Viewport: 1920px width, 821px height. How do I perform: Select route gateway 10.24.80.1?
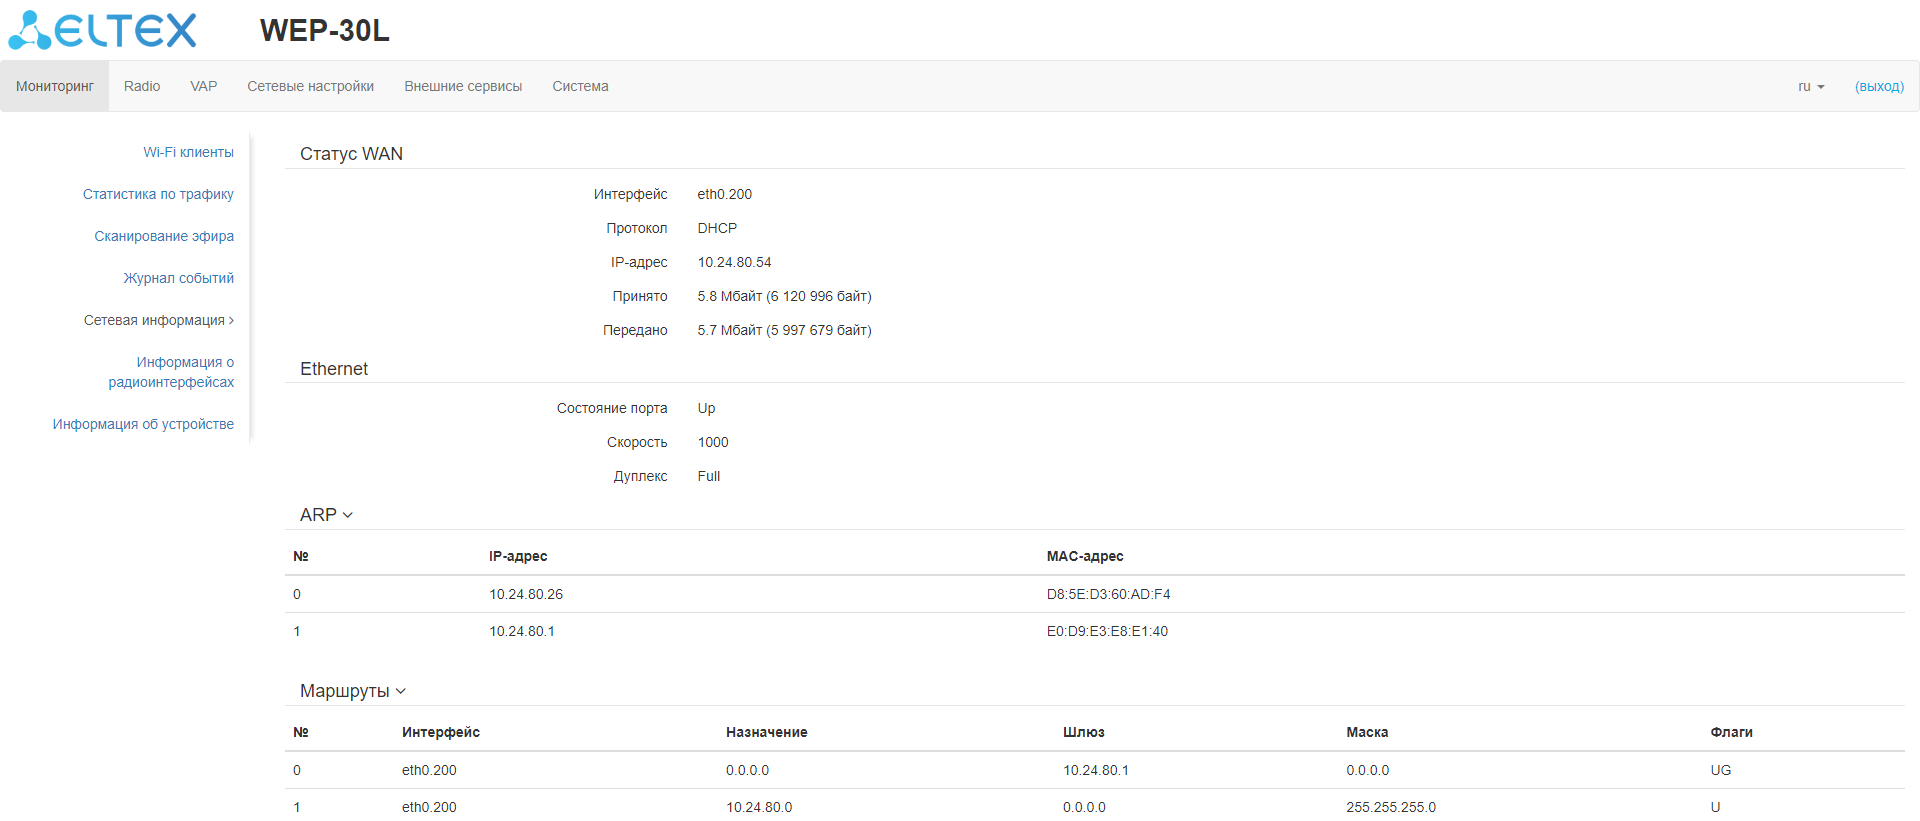click(1096, 770)
